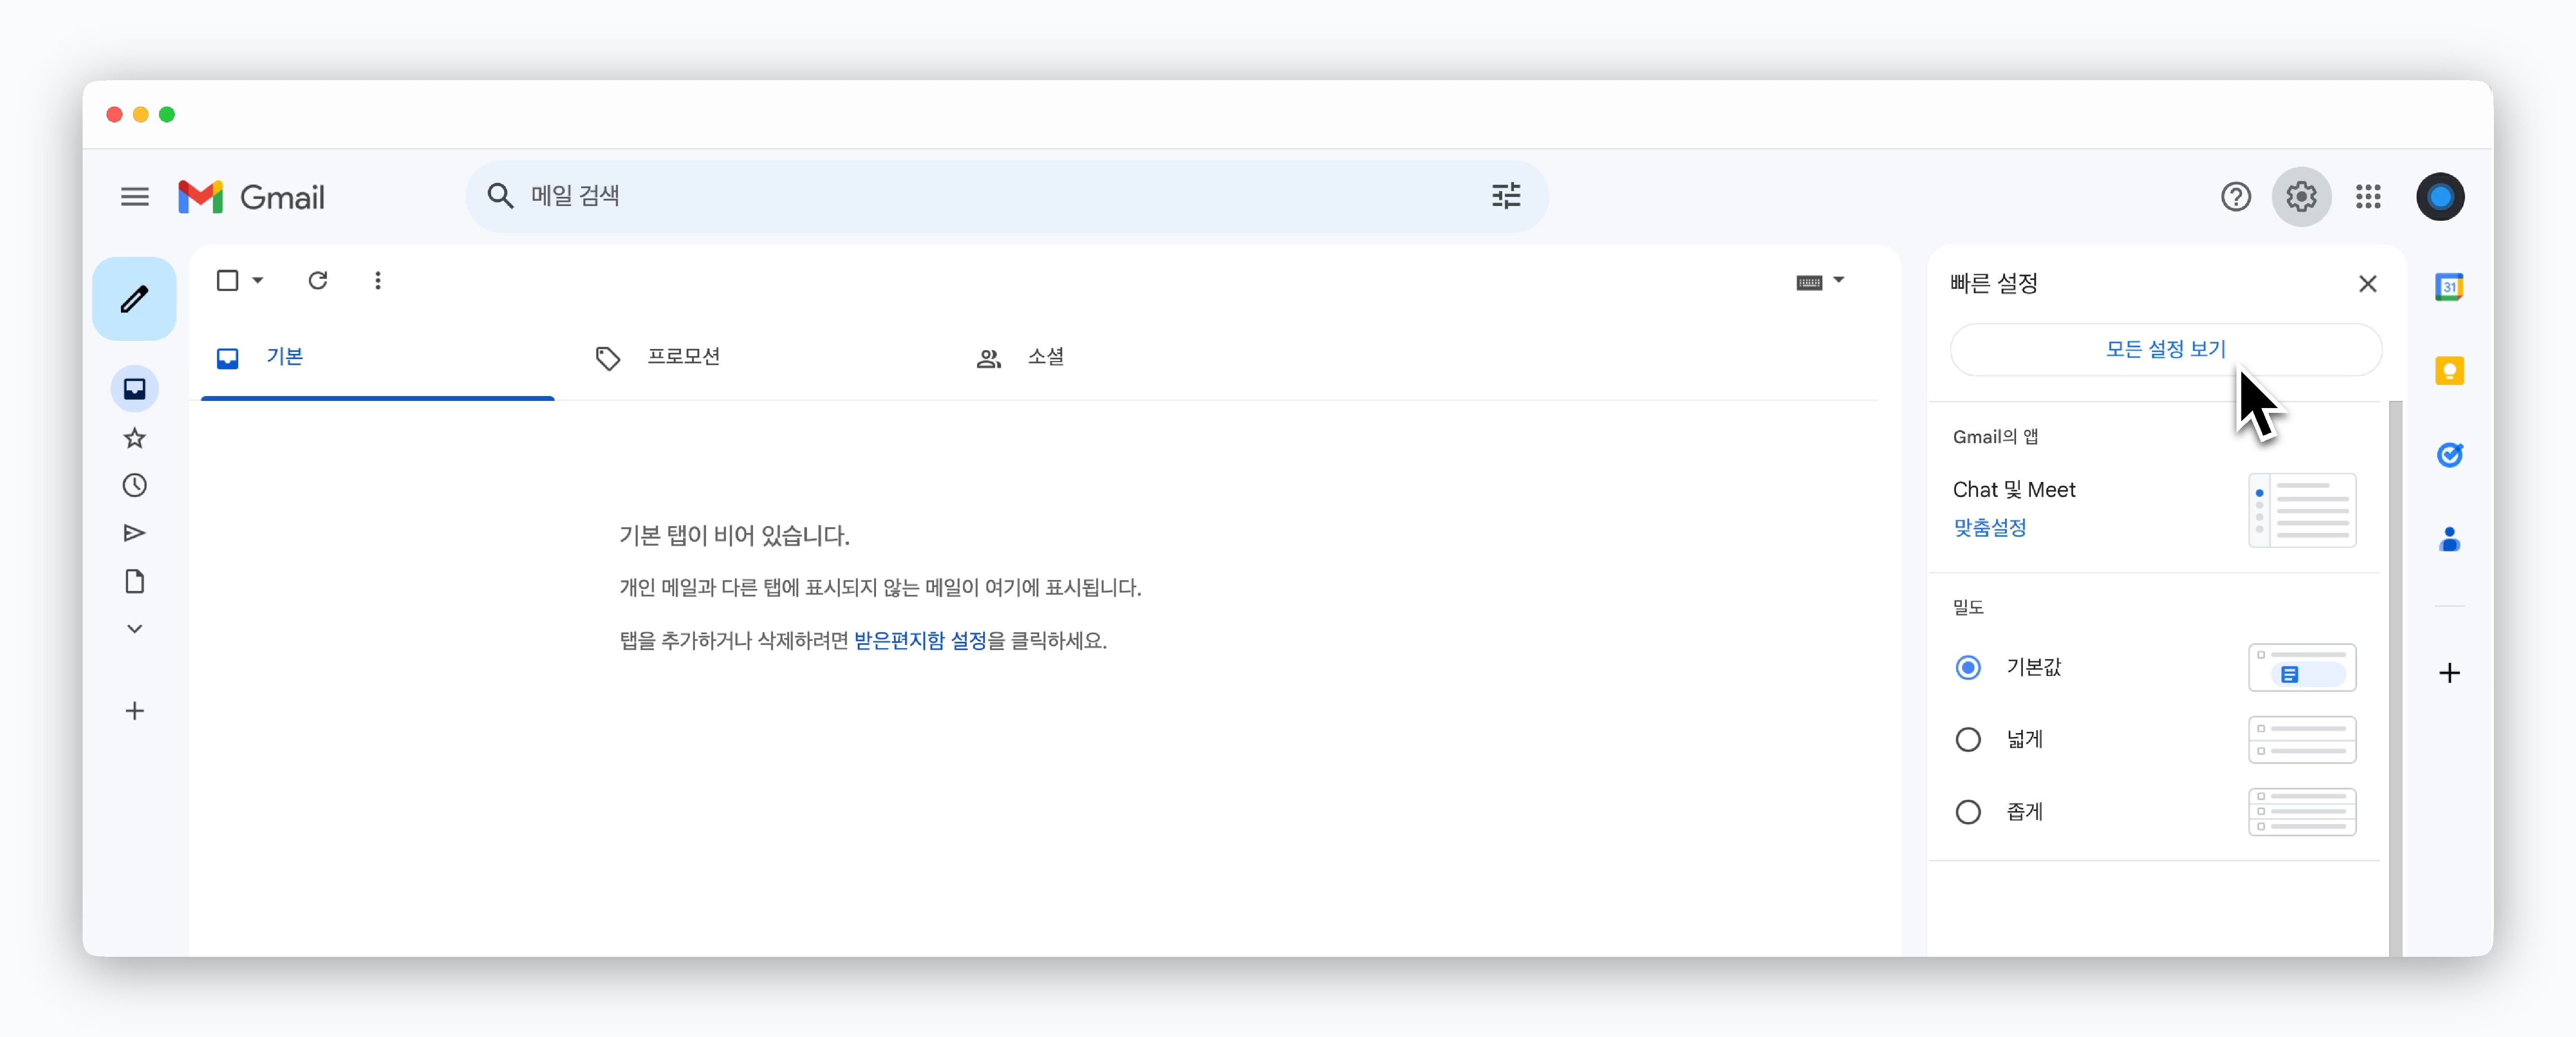Open the main menu hamburger icon
Viewport: 2576px width, 1037px height.
(134, 197)
